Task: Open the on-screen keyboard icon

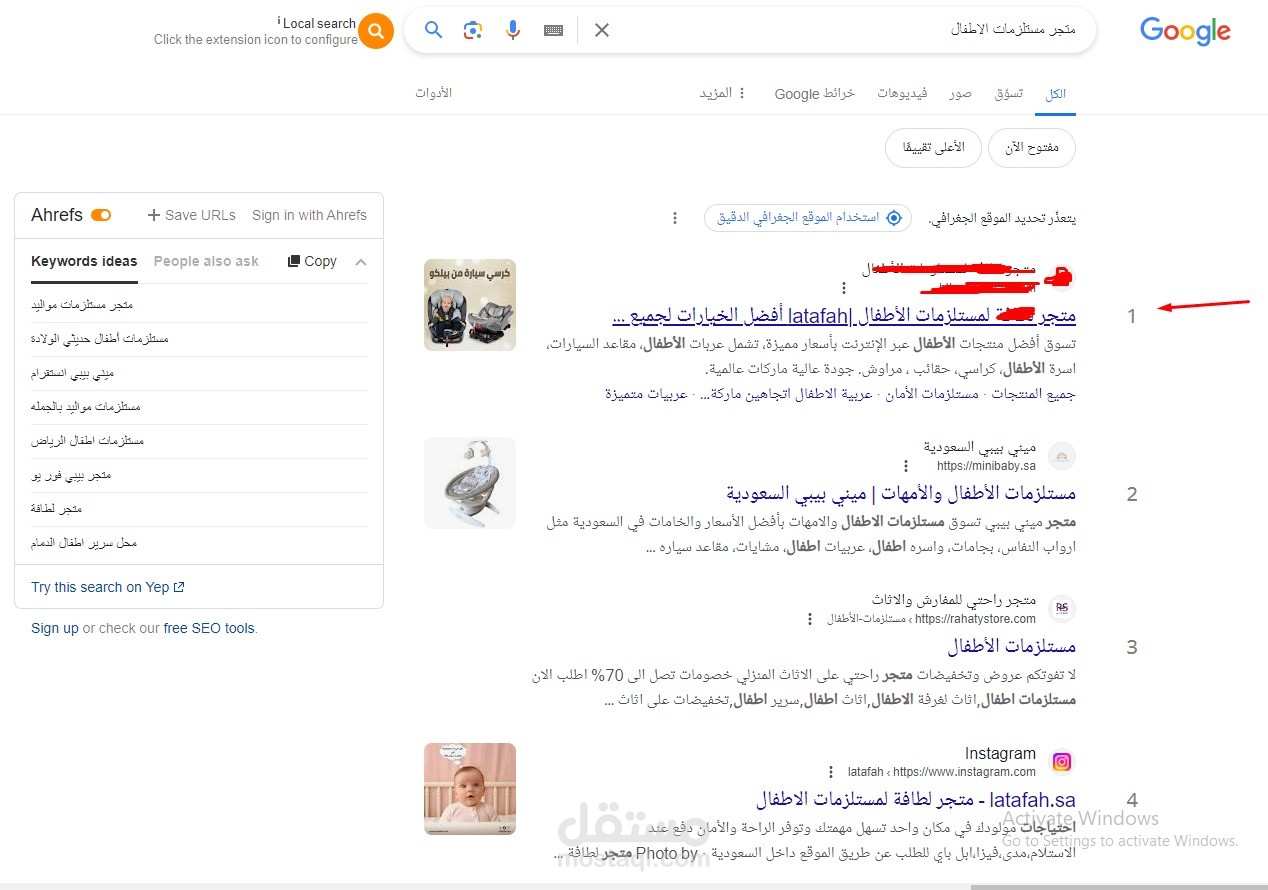Action: click(553, 31)
